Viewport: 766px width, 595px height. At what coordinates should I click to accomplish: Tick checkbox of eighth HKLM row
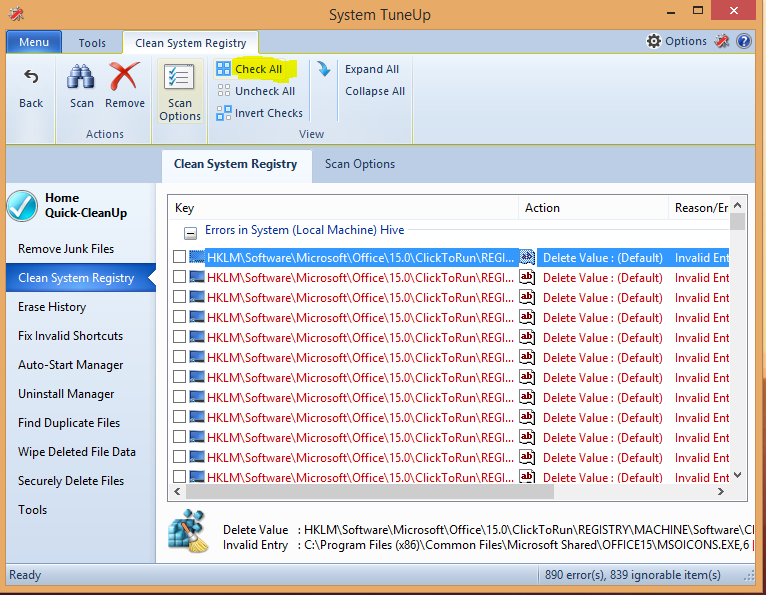pyautogui.click(x=179, y=397)
